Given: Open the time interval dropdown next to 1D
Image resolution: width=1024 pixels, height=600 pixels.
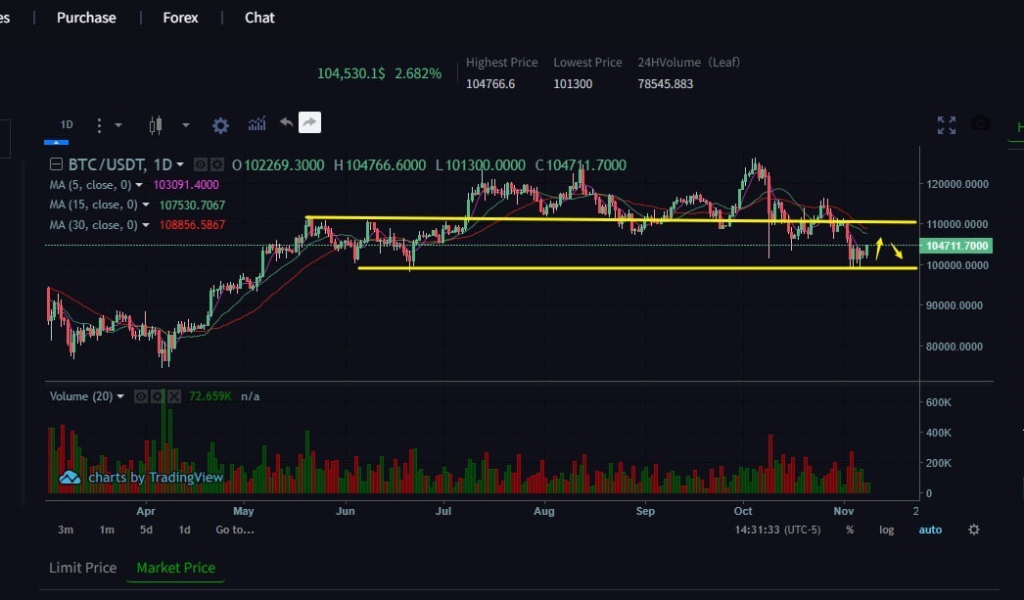Looking at the screenshot, I should click(x=118, y=125).
